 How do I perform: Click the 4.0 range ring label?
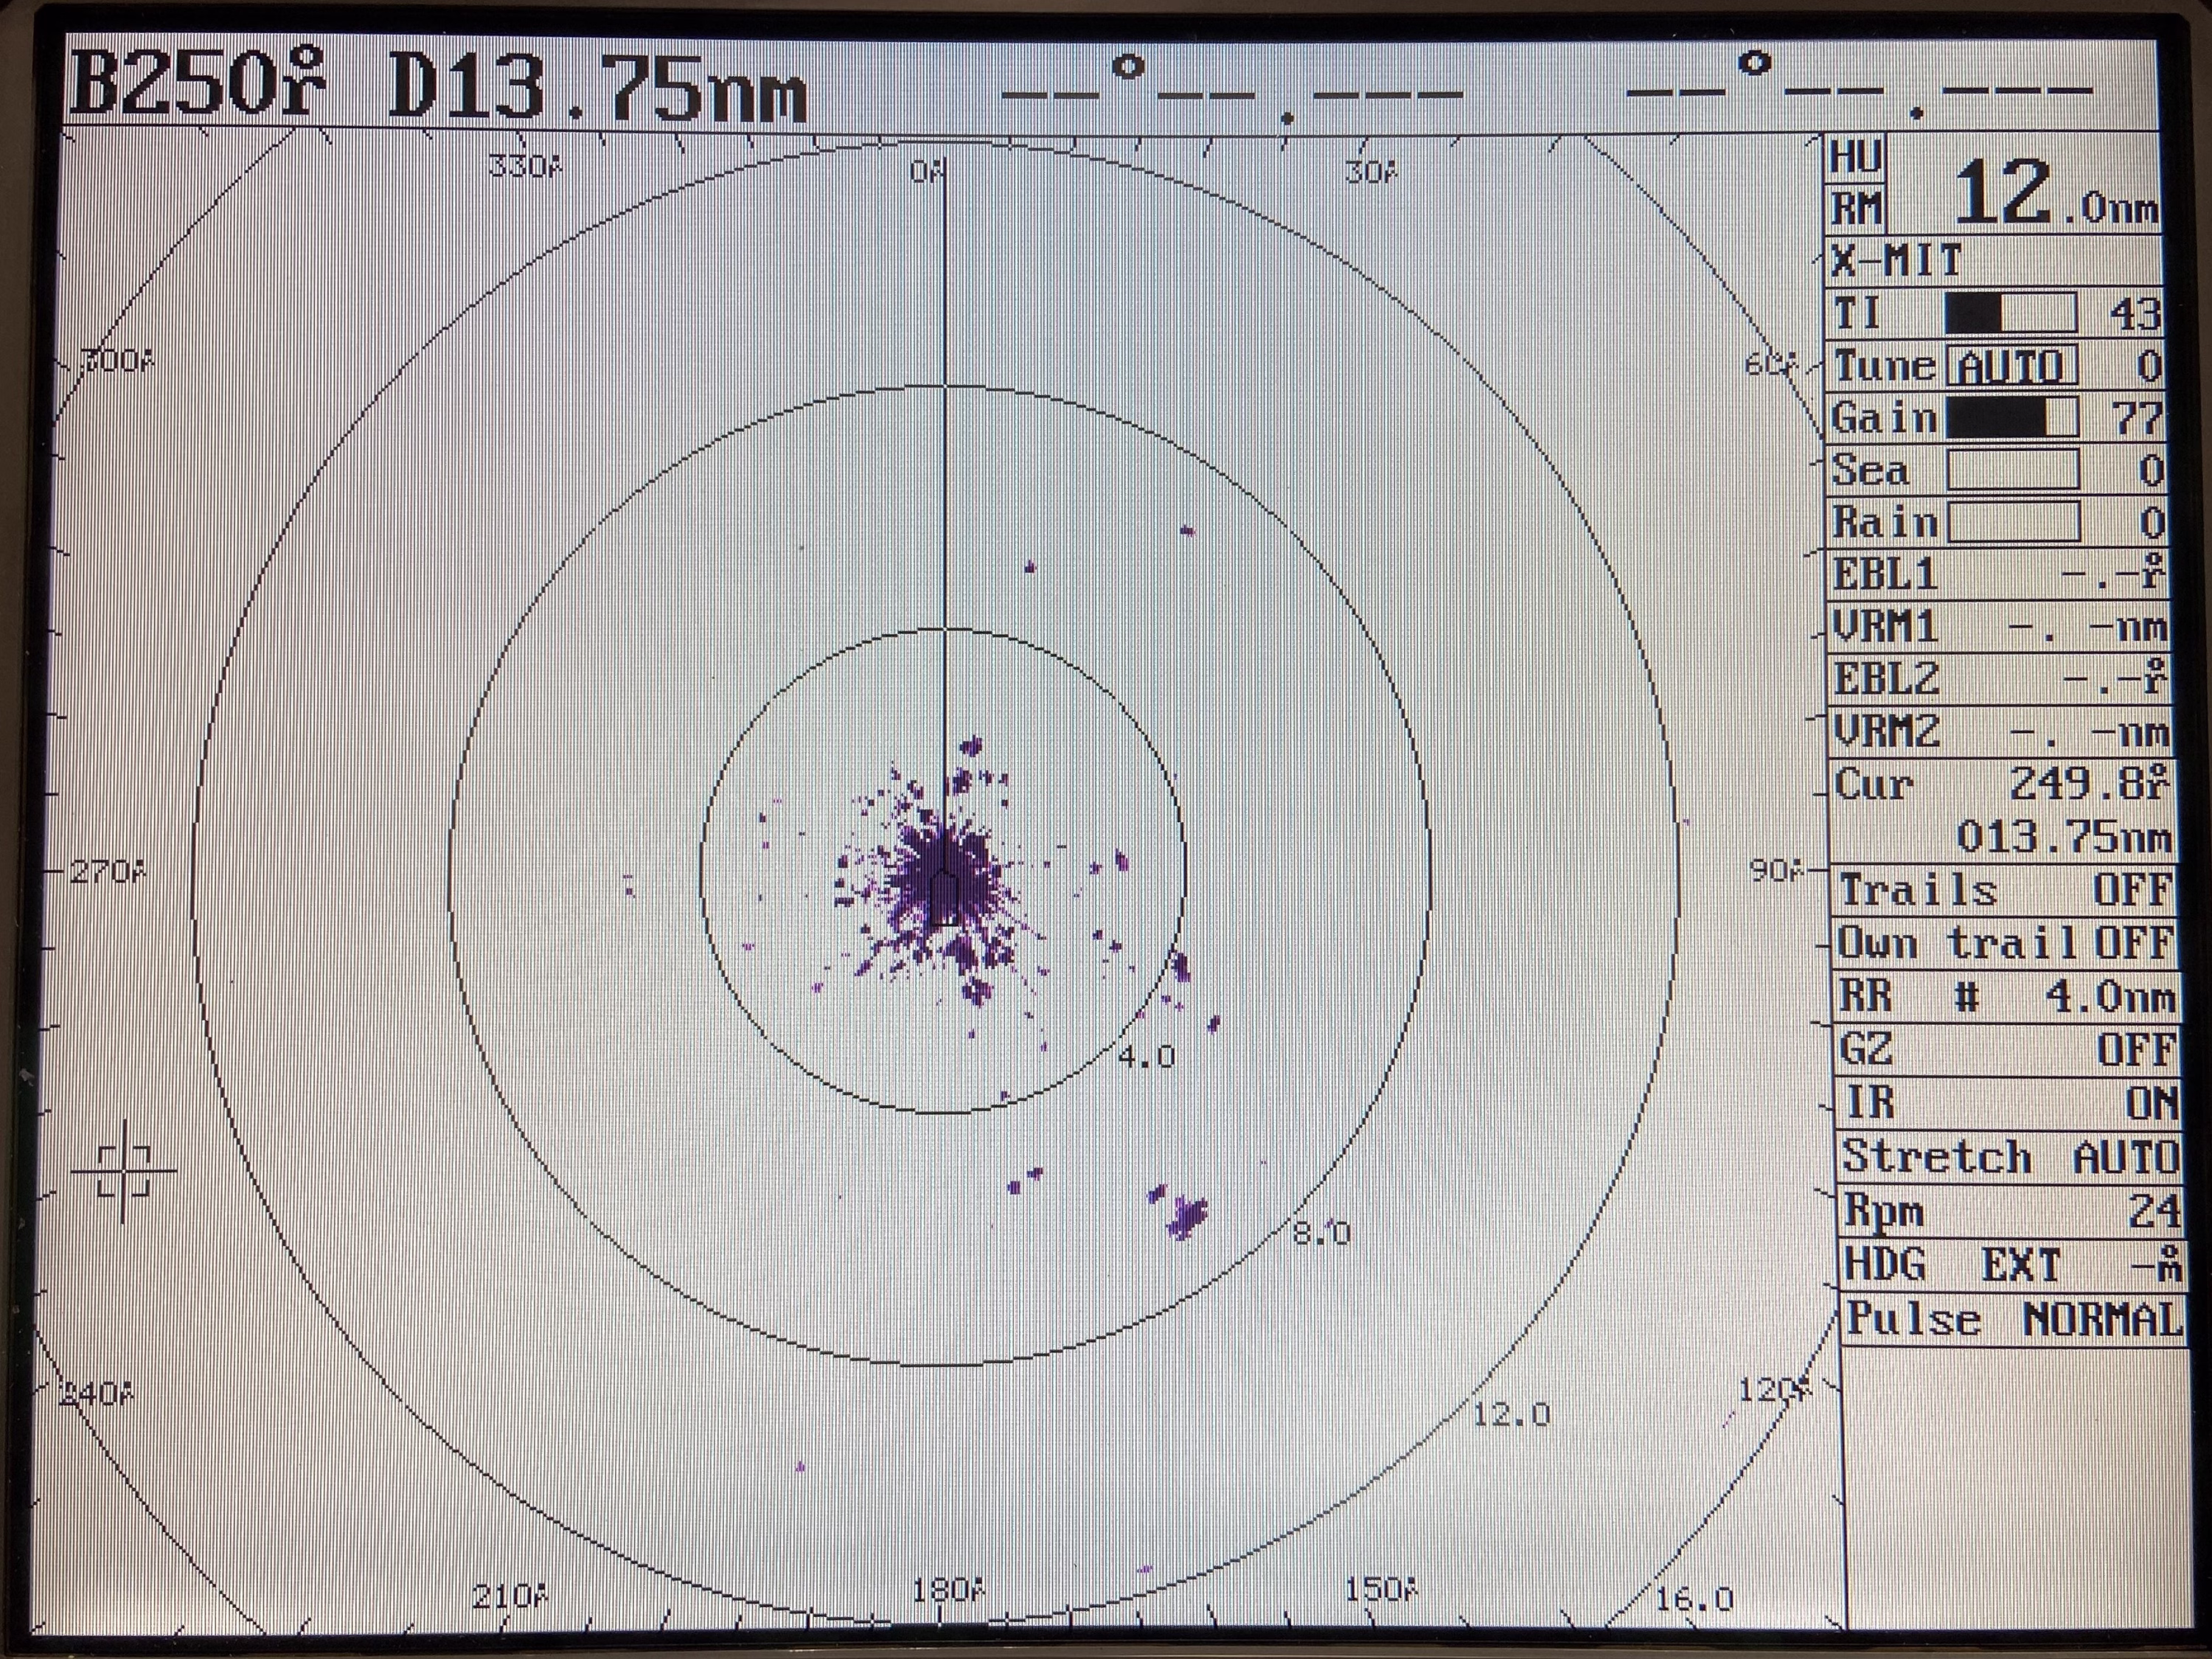pos(1147,1056)
